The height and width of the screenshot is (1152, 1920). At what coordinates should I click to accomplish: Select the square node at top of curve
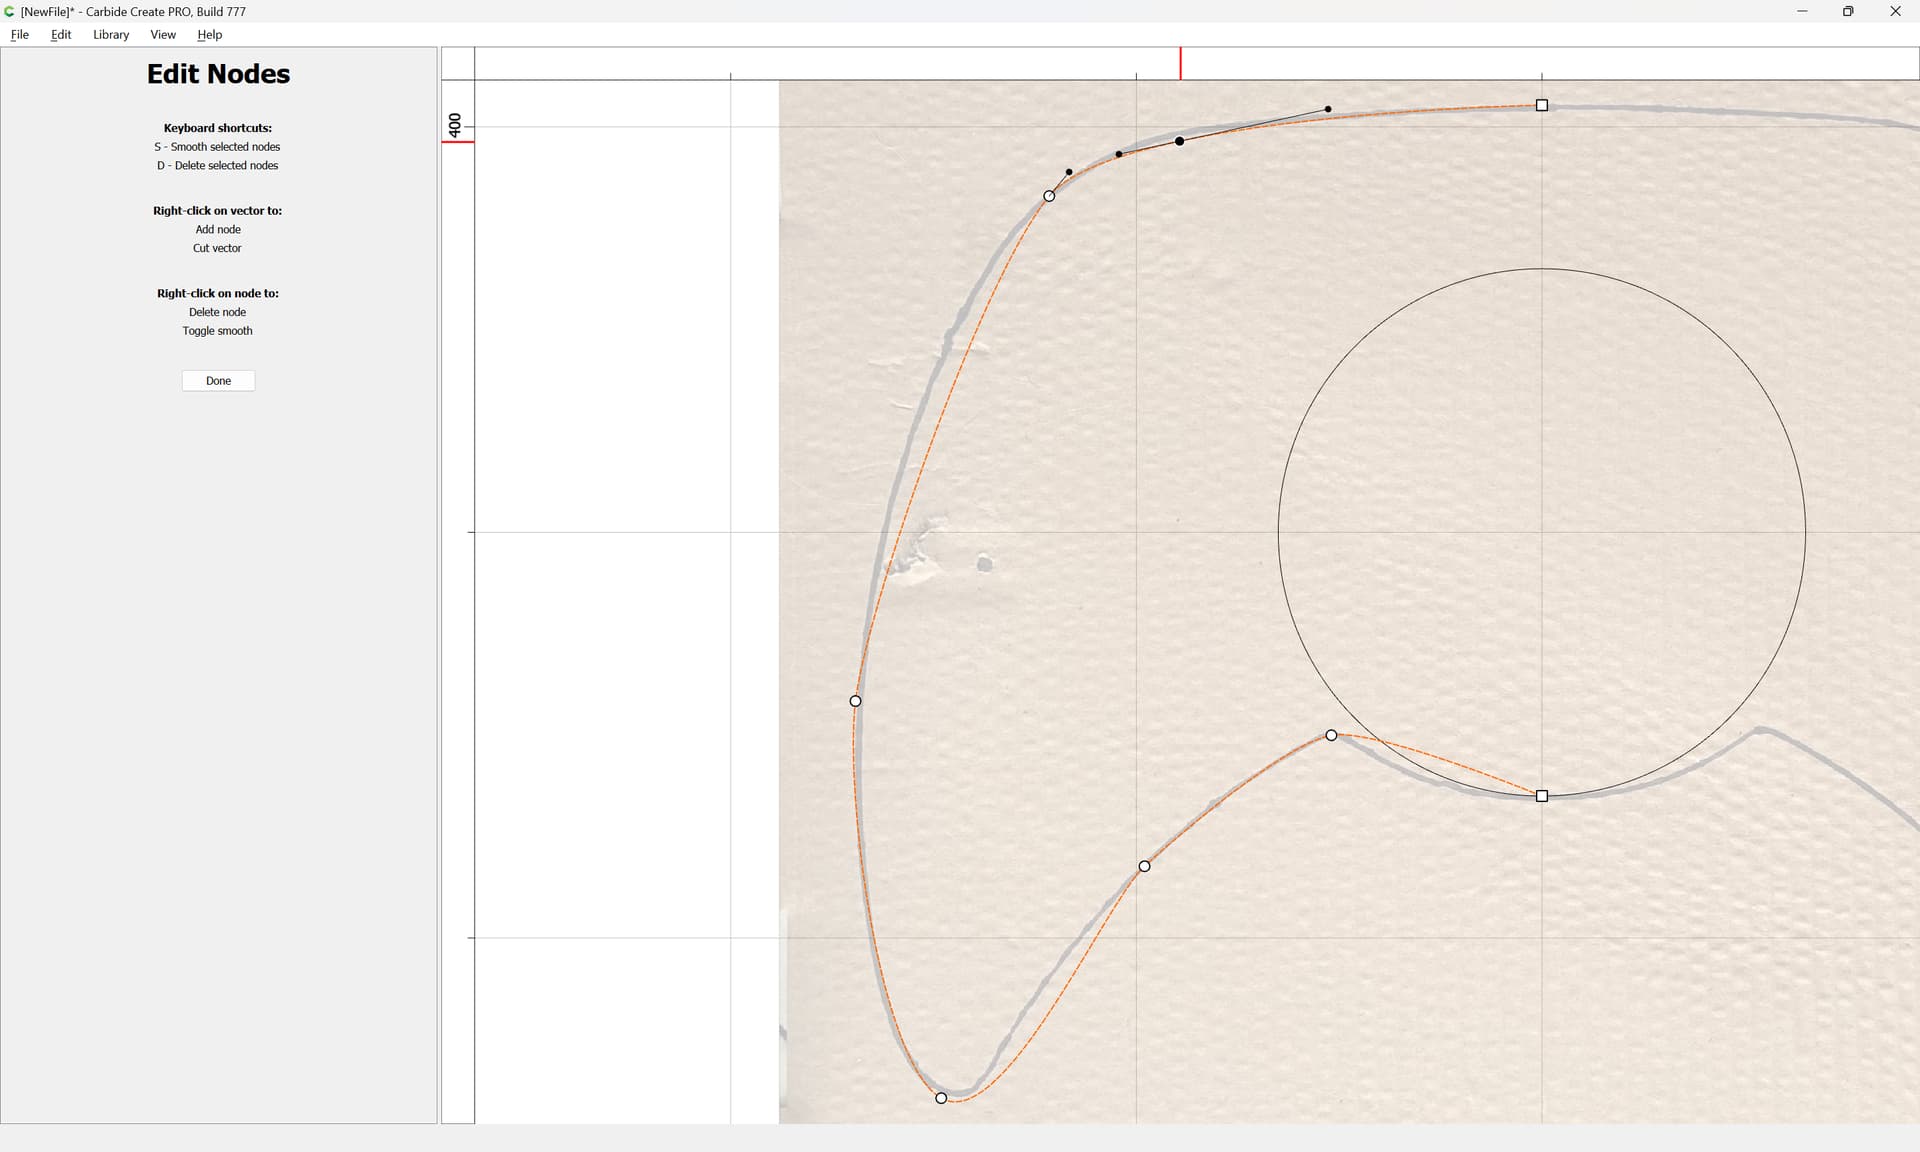[x=1541, y=105]
